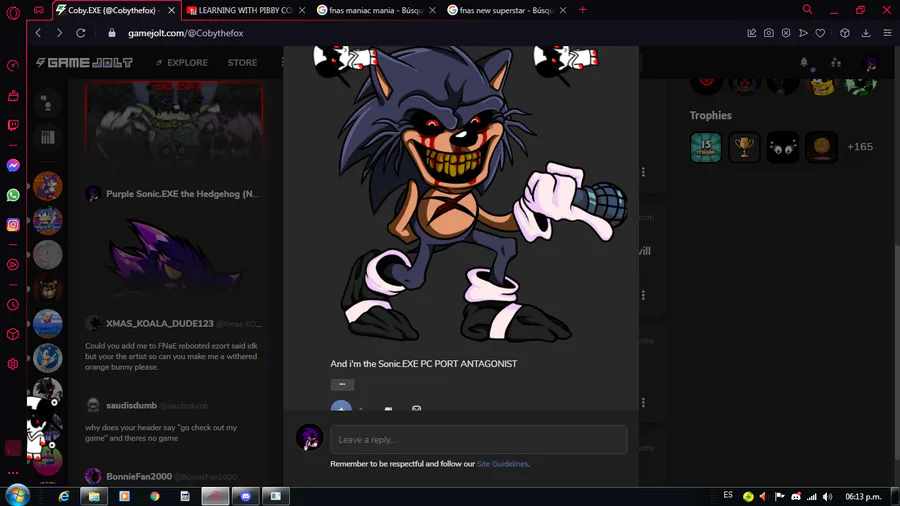The image size is (900, 506).
Task: Open browser settings gear in sidebar
Action: click(x=13, y=364)
